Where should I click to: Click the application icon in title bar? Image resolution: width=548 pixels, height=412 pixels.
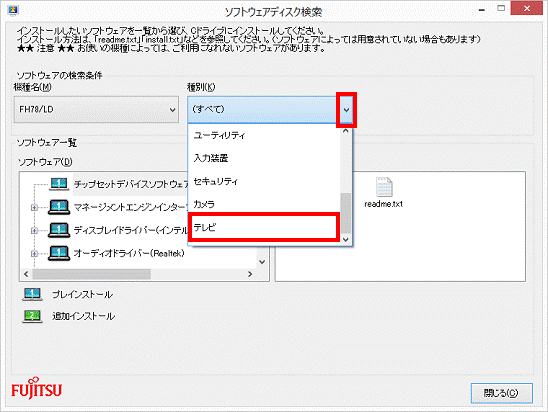pos(13,10)
